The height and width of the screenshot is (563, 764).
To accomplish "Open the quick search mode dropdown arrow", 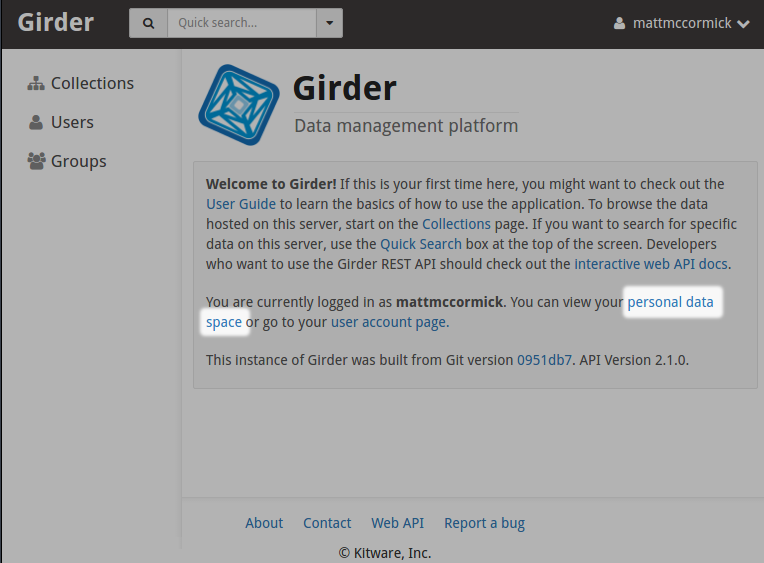I will (x=329, y=23).
